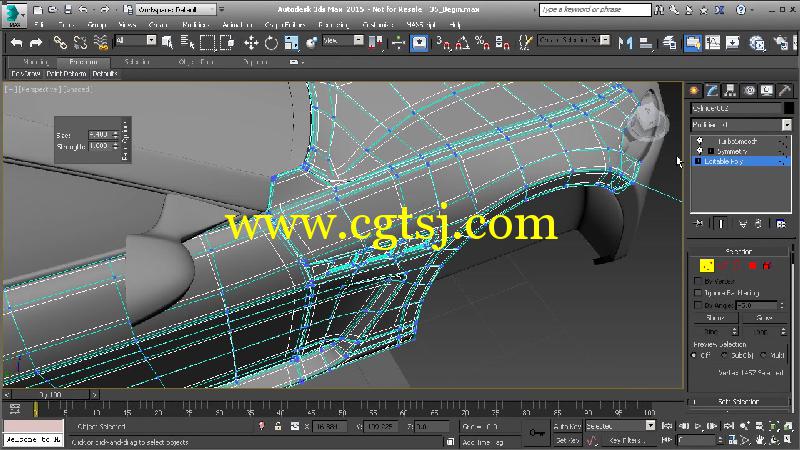Open the Layer Manager icon
The width and height of the screenshot is (800, 450).
pos(669,43)
